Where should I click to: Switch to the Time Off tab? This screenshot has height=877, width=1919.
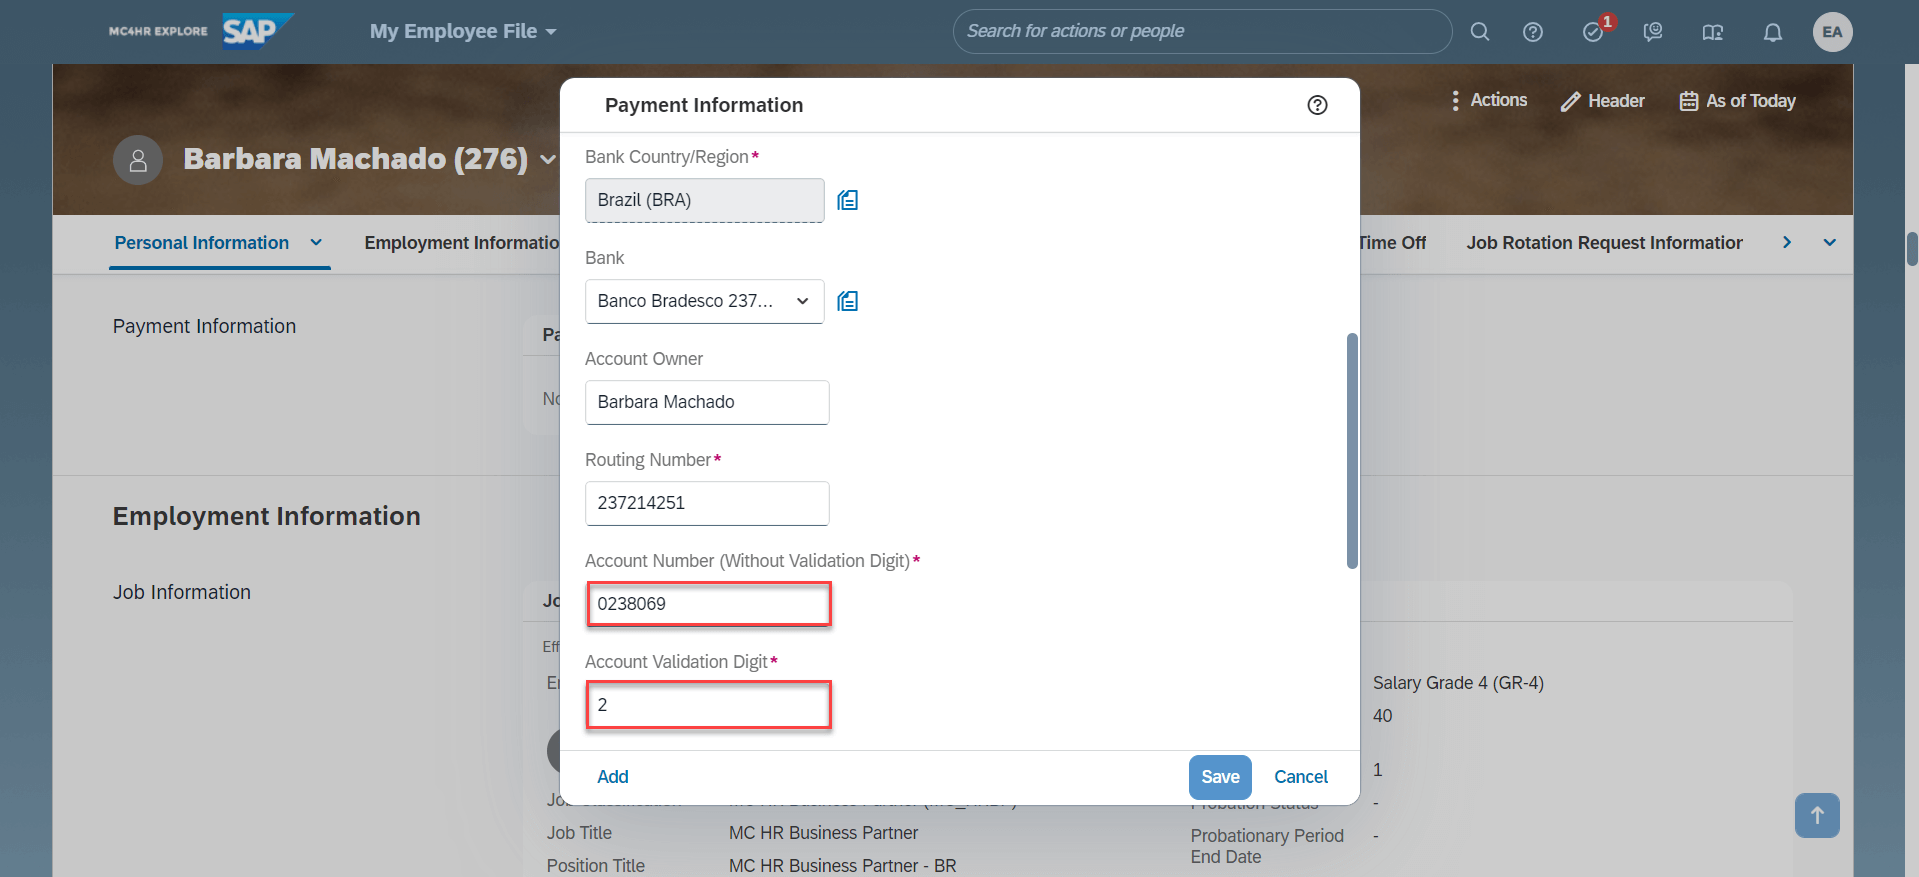[1392, 242]
